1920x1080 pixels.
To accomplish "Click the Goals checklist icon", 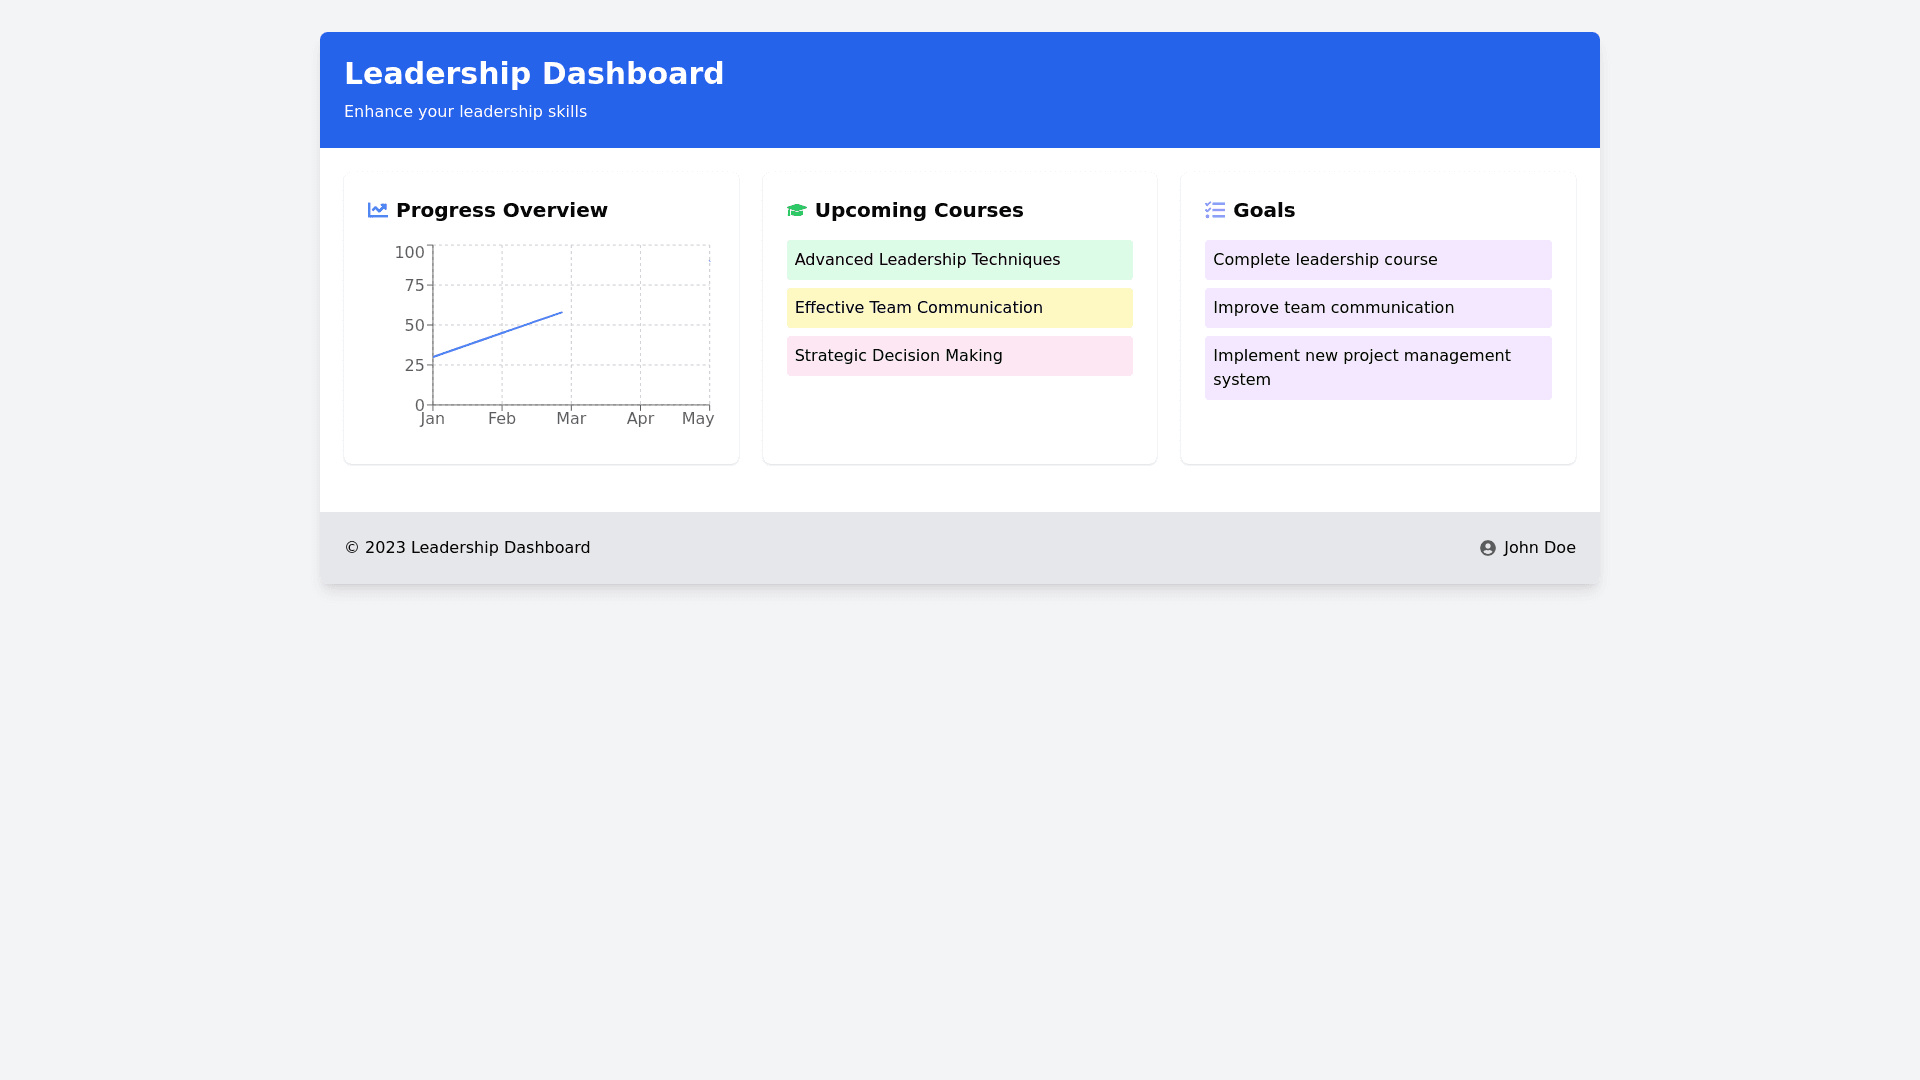I will point(1214,210).
